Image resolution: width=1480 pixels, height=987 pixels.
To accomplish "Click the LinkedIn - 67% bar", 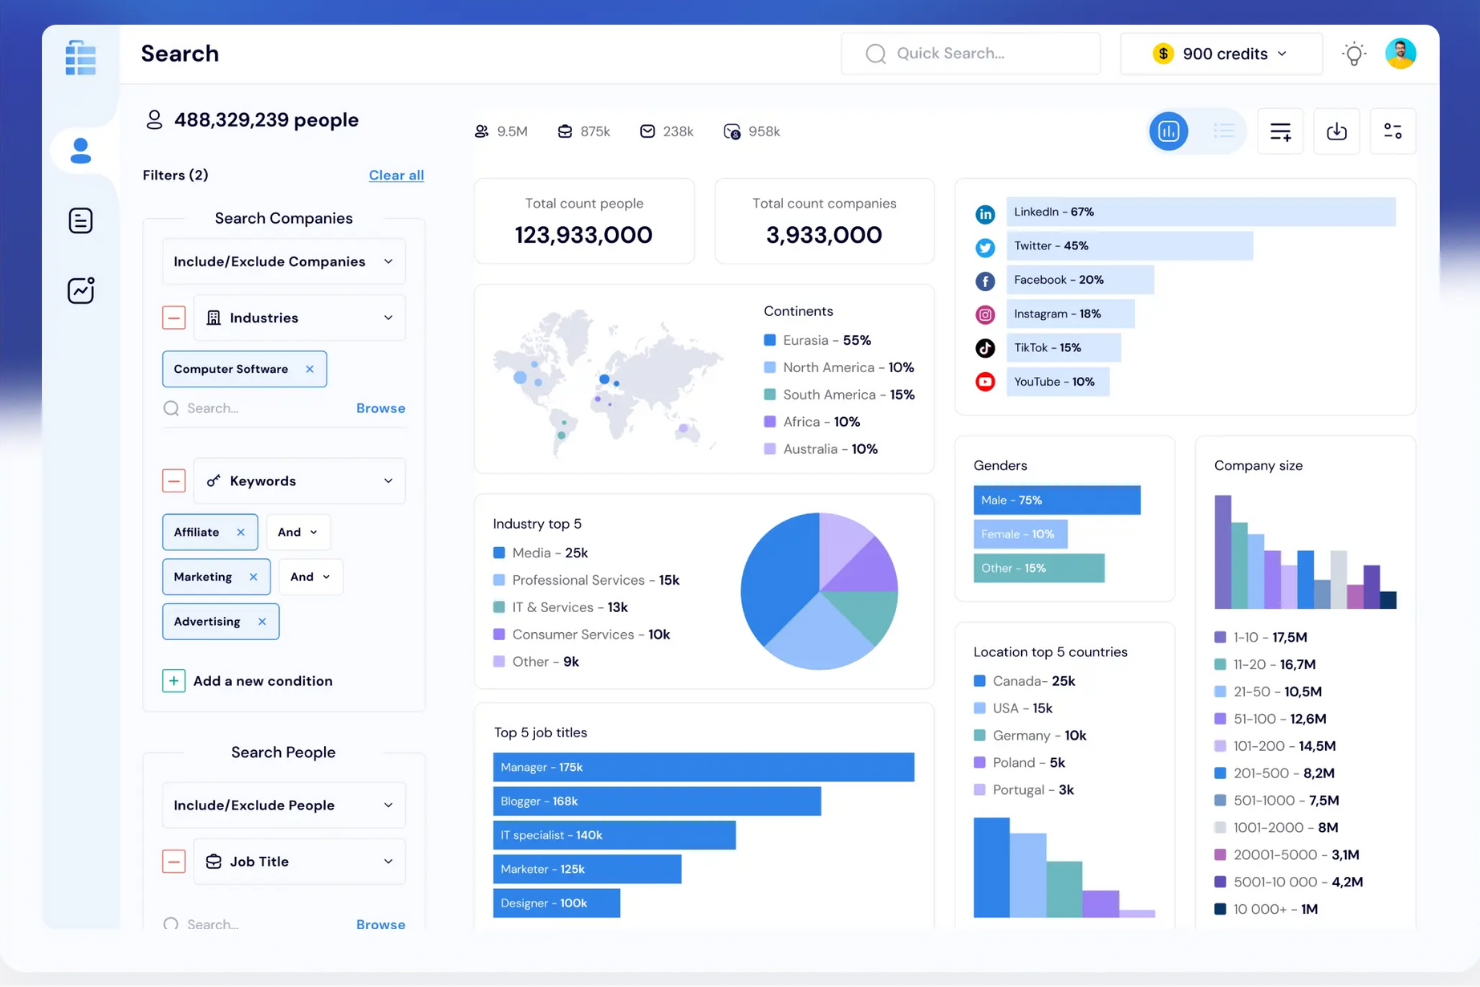I will pyautogui.click(x=1201, y=212).
